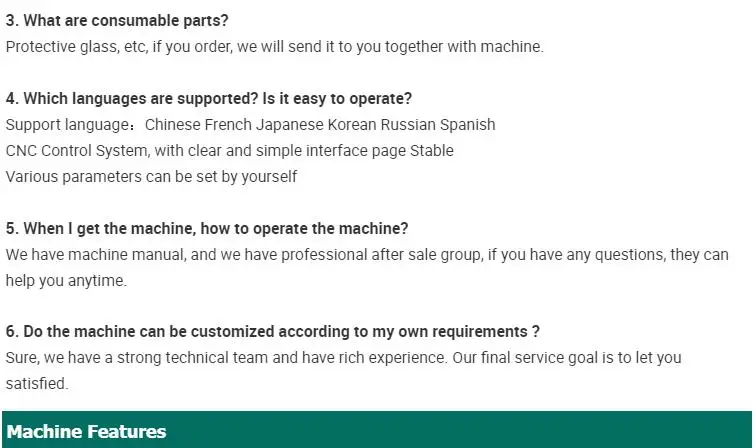Click the word 'Chinese' in language list
This screenshot has width=753, height=448.
tap(172, 125)
